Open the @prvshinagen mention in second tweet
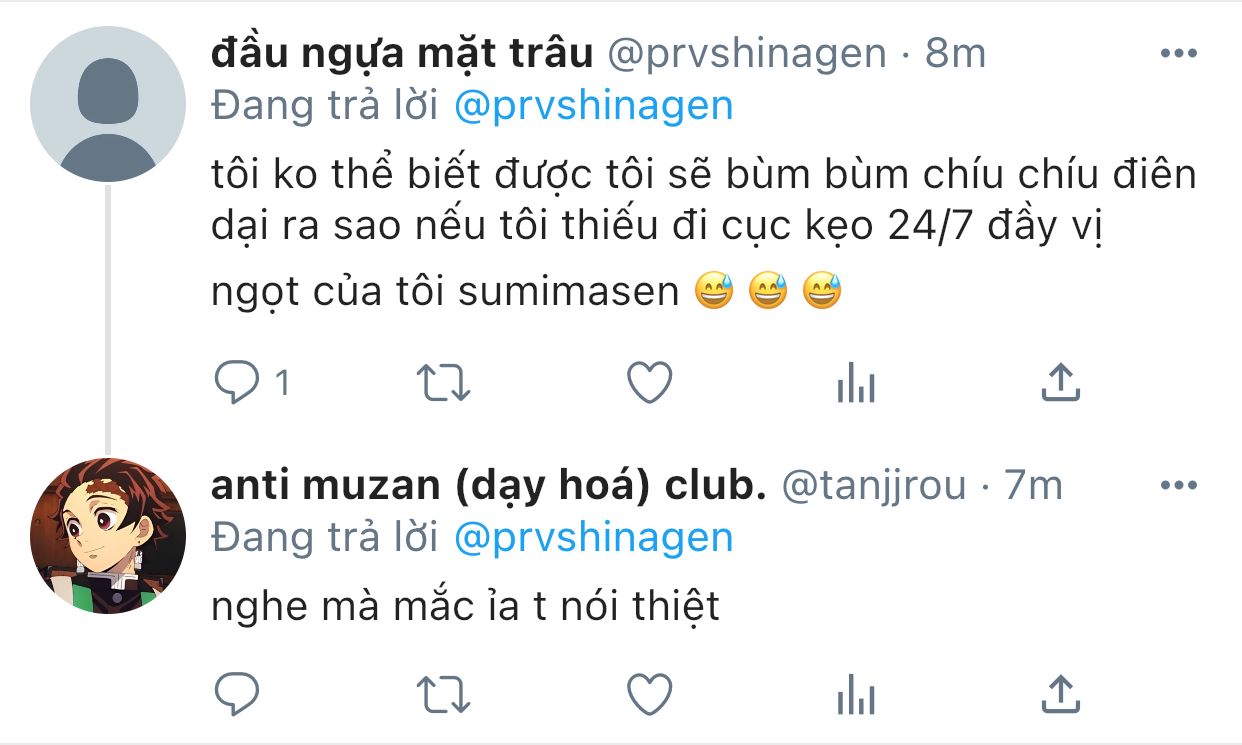 [593, 538]
